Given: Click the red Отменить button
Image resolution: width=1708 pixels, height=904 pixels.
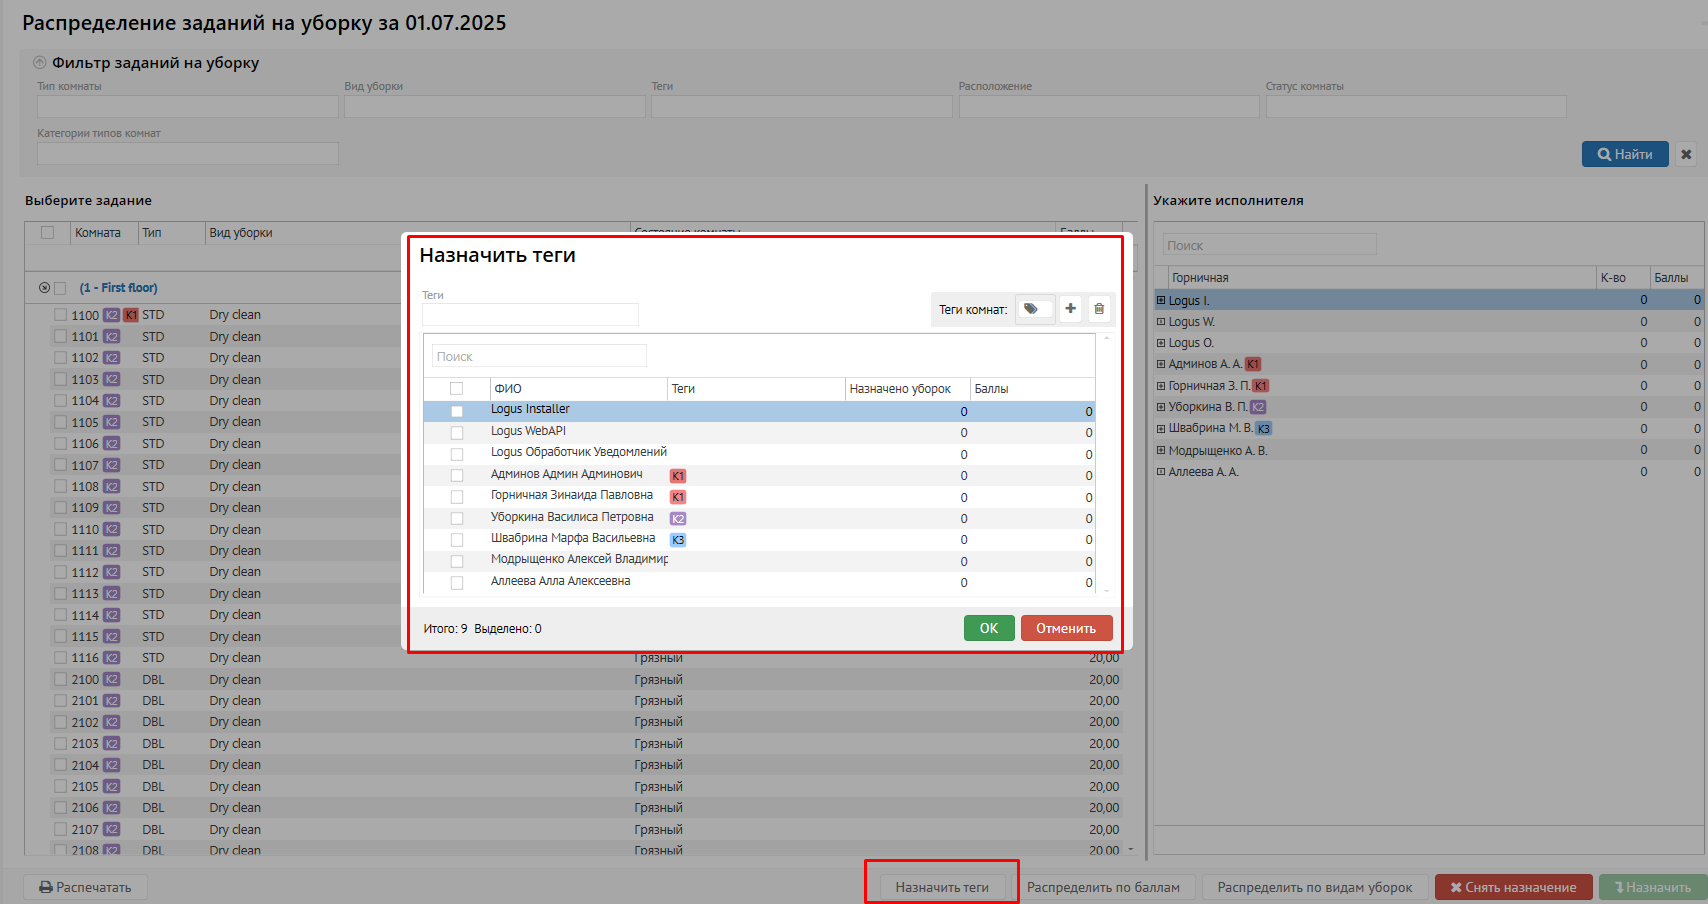Looking at the screenshot, I should point(1066,628).
